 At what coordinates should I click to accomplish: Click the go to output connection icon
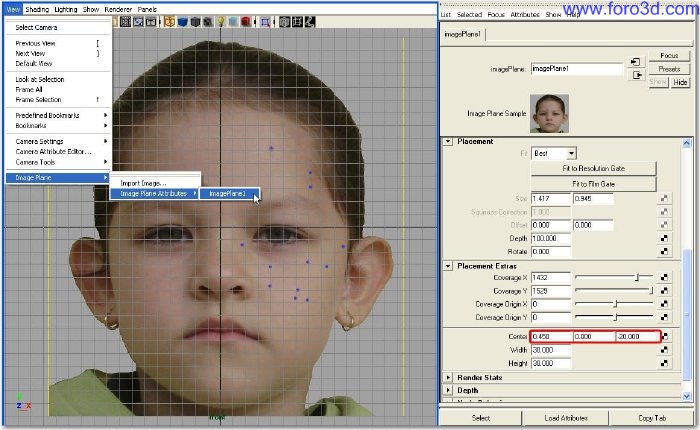636,75
